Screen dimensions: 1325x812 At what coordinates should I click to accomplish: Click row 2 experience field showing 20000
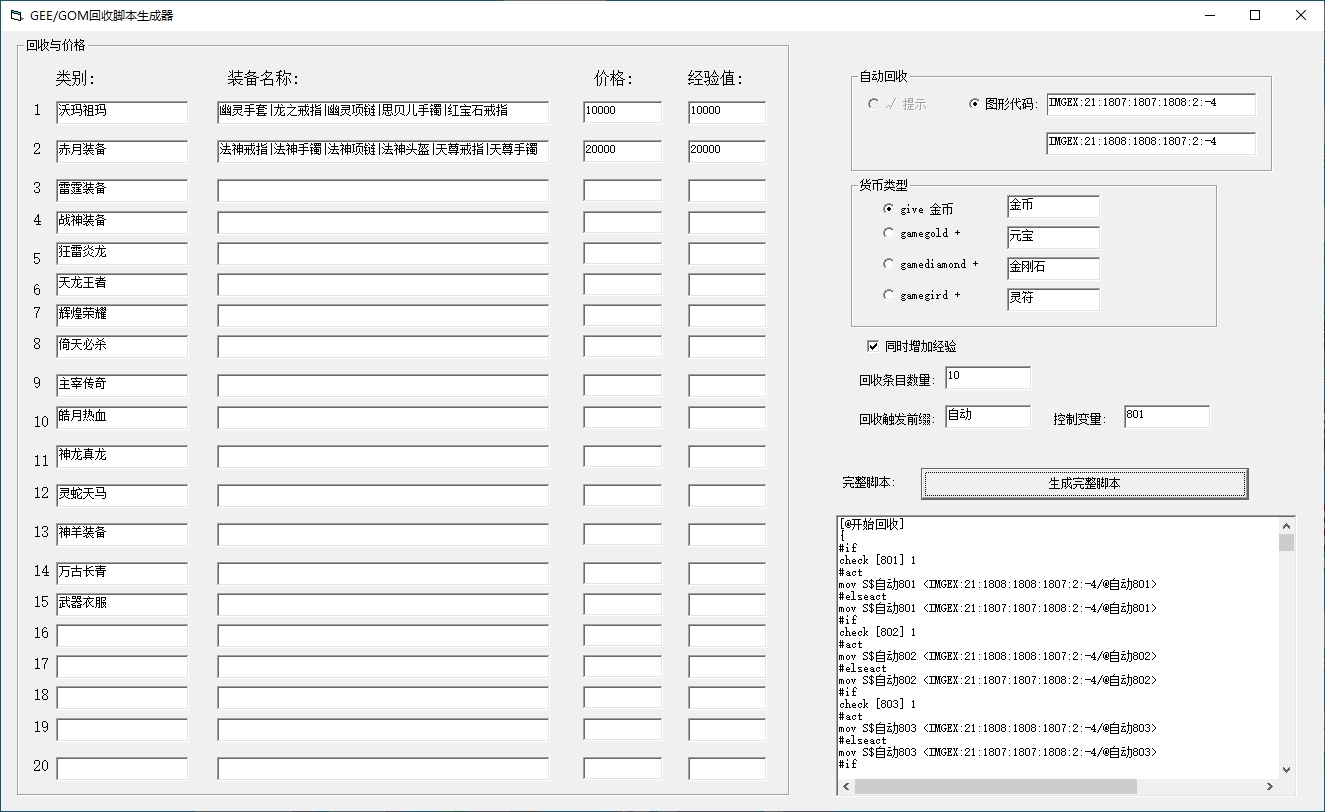726,151
